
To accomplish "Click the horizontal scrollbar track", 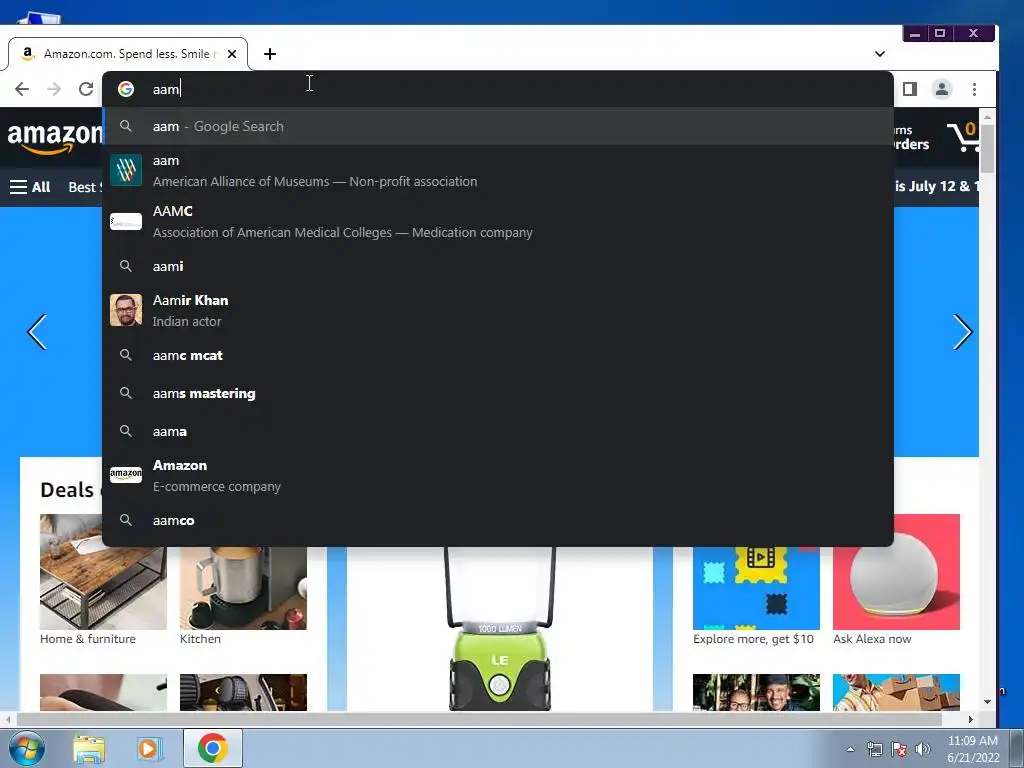I will [480, 719].
